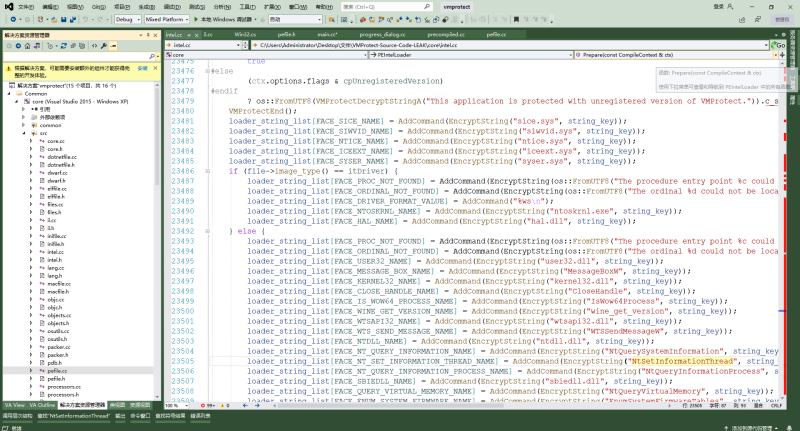Pin the Solution Explorer panel with the pushpin
The height and width of the screenshot is (431, 800).
tap(146, 33)
